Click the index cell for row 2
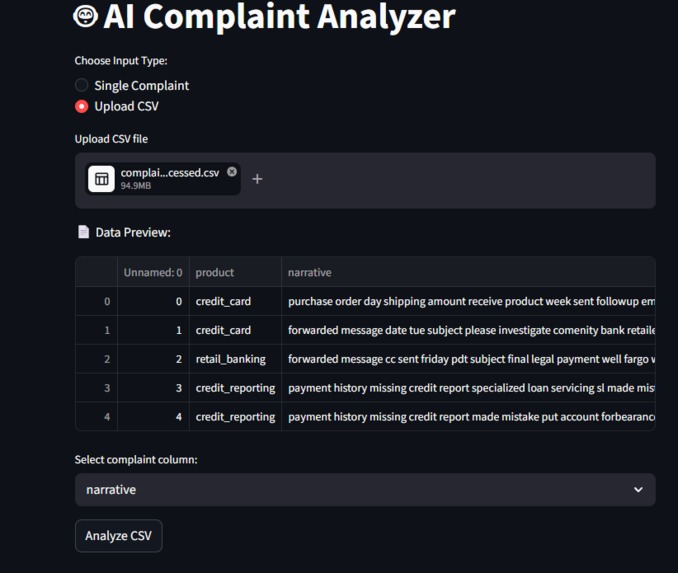The height and width of the screenshot is (573, 678). [x=96, y=359]
